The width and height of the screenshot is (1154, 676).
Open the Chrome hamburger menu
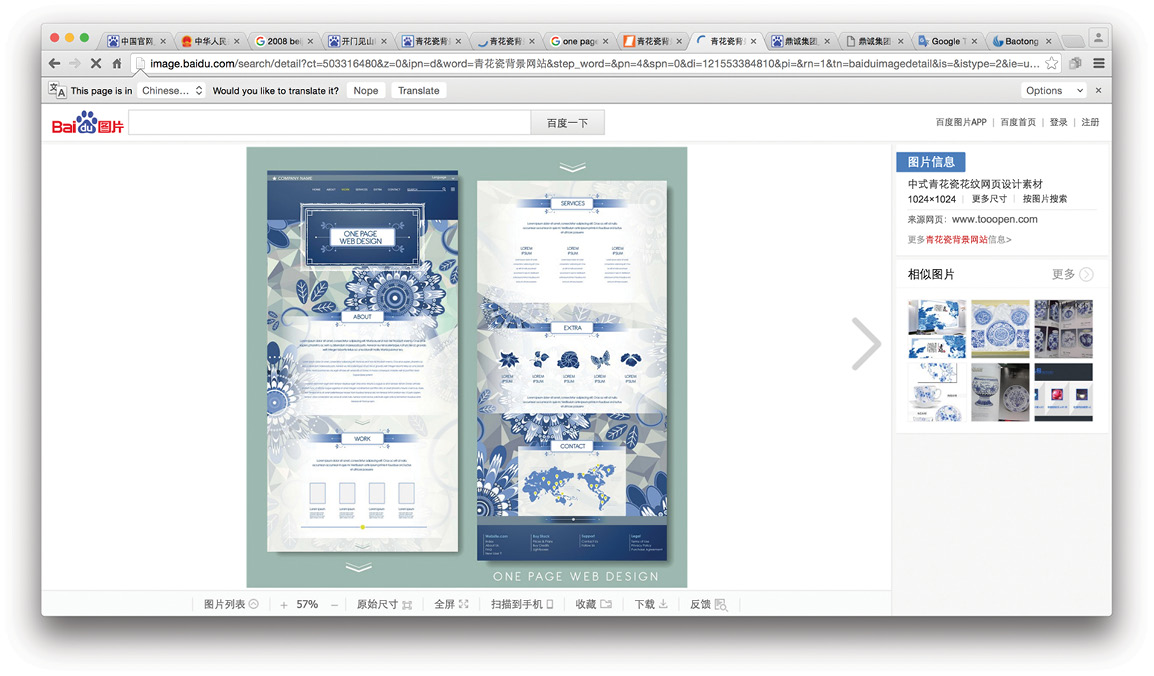click(1099, 64)
